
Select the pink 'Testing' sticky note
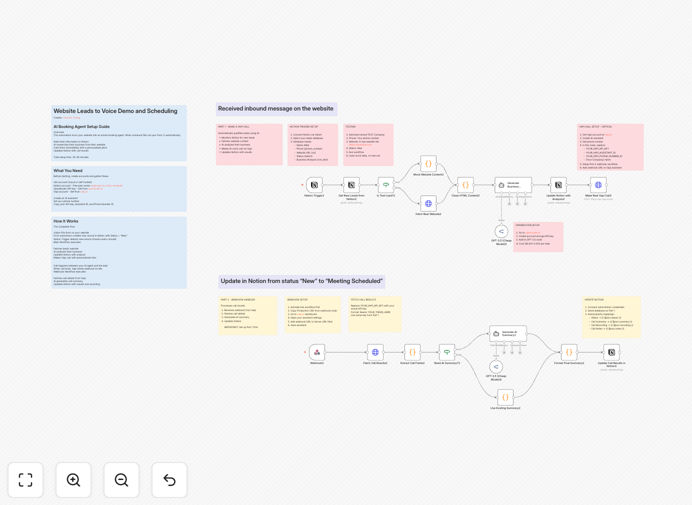pos(368,144)
